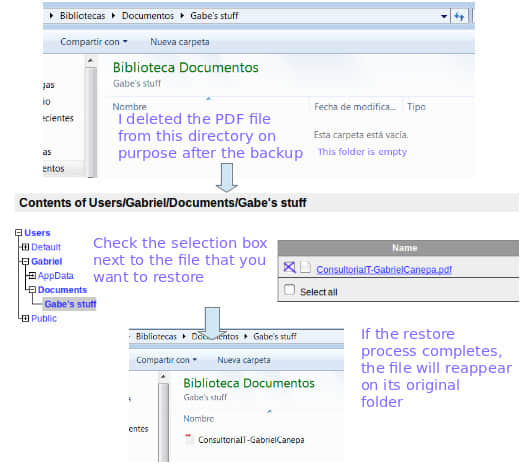
Task: Open the ConsultoriaIT-GabrielCanepa.pdf link
Action: click(384, 270)
